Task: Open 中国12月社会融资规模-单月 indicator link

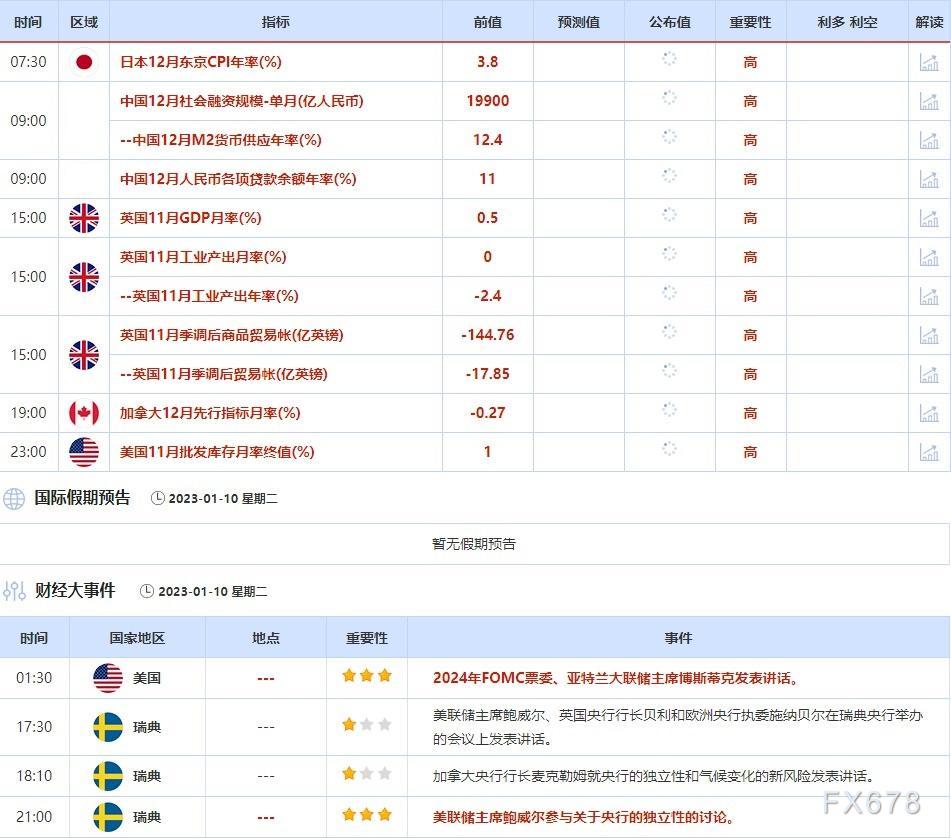Action: pos(241,101)
